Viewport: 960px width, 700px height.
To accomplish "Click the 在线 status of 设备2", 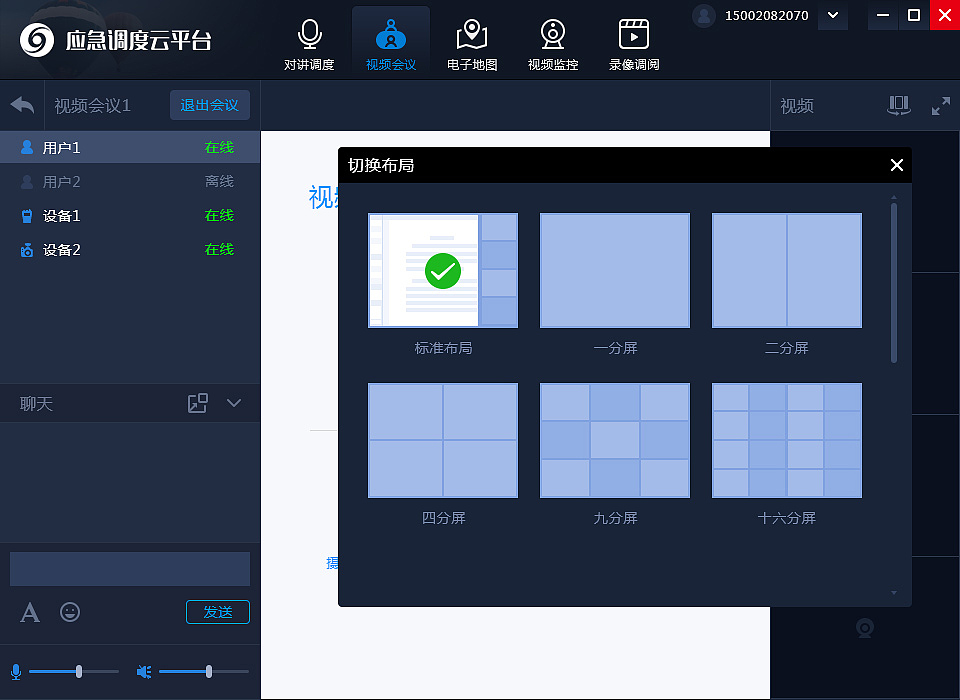I will (219, 249).
